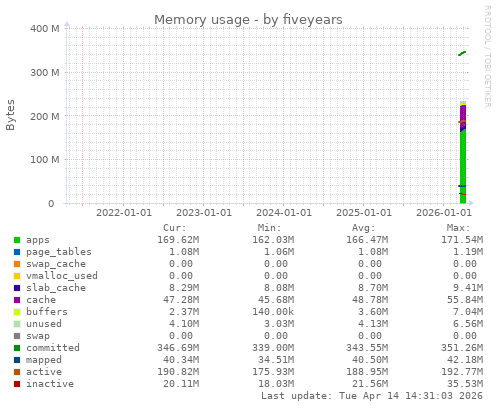Click the 'mapped' legend label
This screenshot has width=497, height=408.
click(x=44, y=360)
